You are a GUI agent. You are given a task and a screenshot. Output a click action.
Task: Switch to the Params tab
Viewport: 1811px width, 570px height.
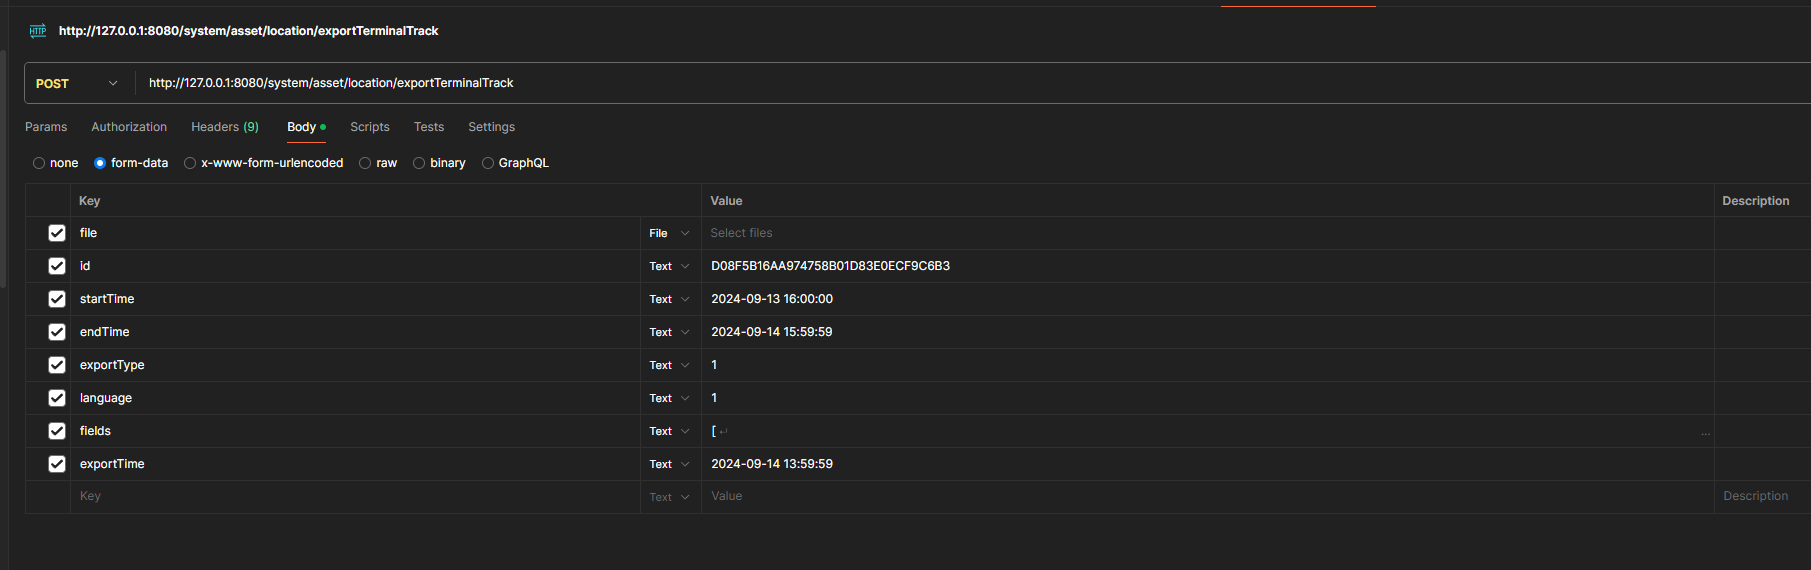point(46,127)
